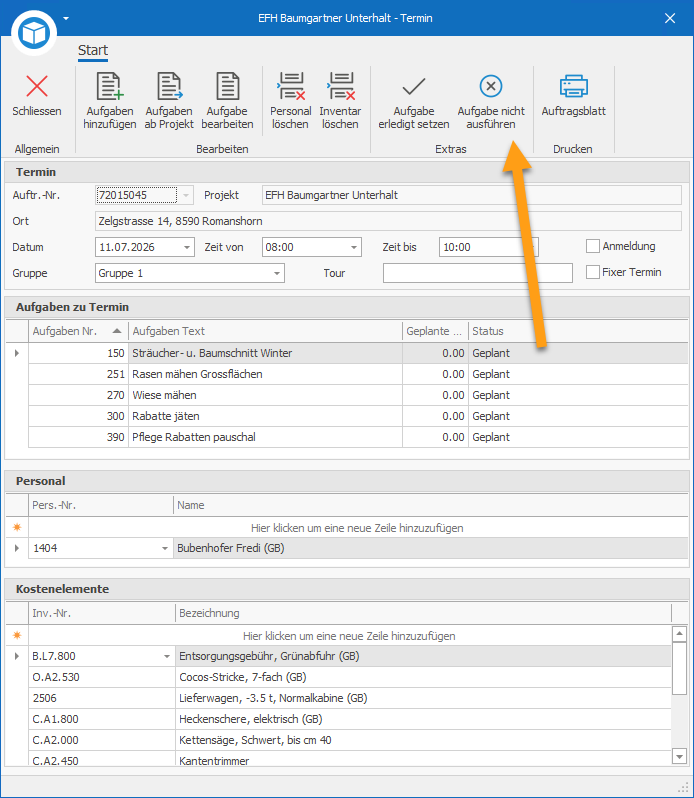The width and height of the screenshot is (694, 798).
Task: Click Kostenelemente scrollbar up arrow
Action: tap(679, 634)
